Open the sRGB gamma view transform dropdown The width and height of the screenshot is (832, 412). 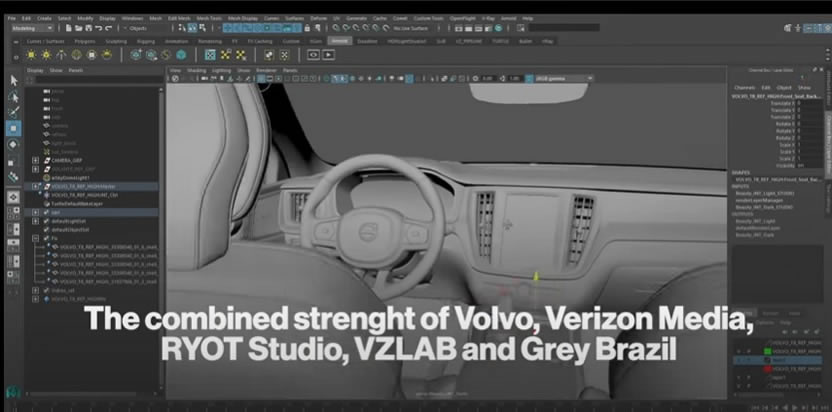(564, 79)
